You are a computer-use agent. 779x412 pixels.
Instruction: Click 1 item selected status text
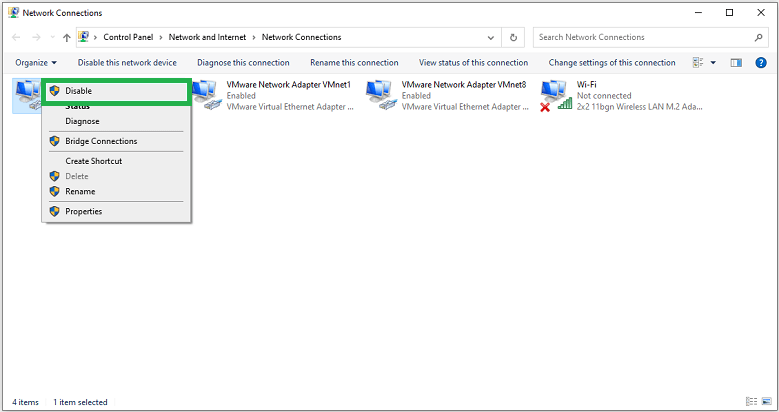(80, 402)
